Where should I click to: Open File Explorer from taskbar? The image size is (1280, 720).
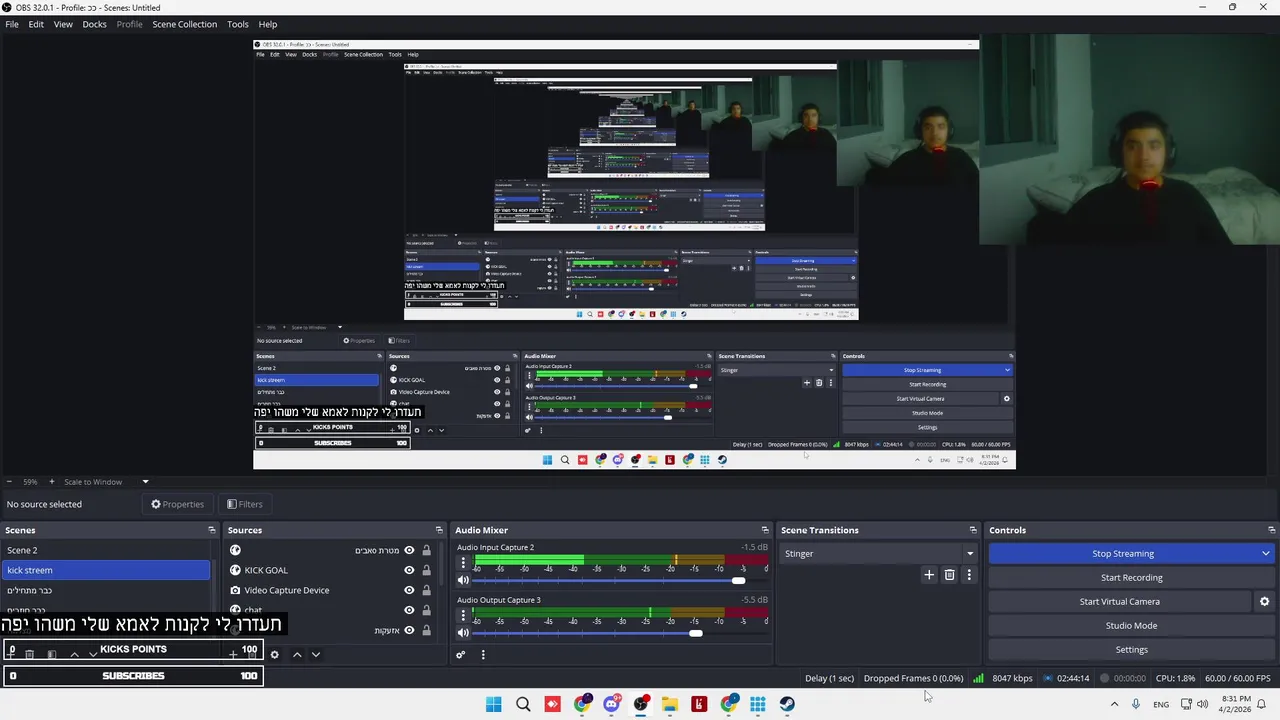[670, 704]
